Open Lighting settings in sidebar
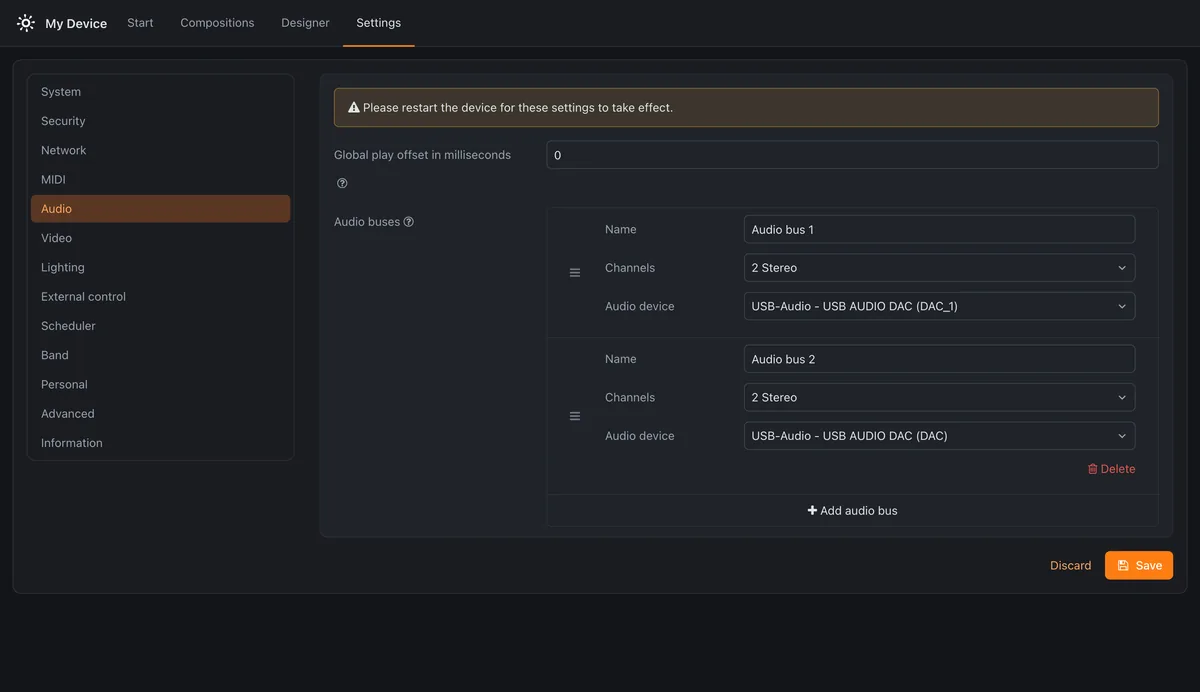1200x692 pixels. [x=161, y=267]
